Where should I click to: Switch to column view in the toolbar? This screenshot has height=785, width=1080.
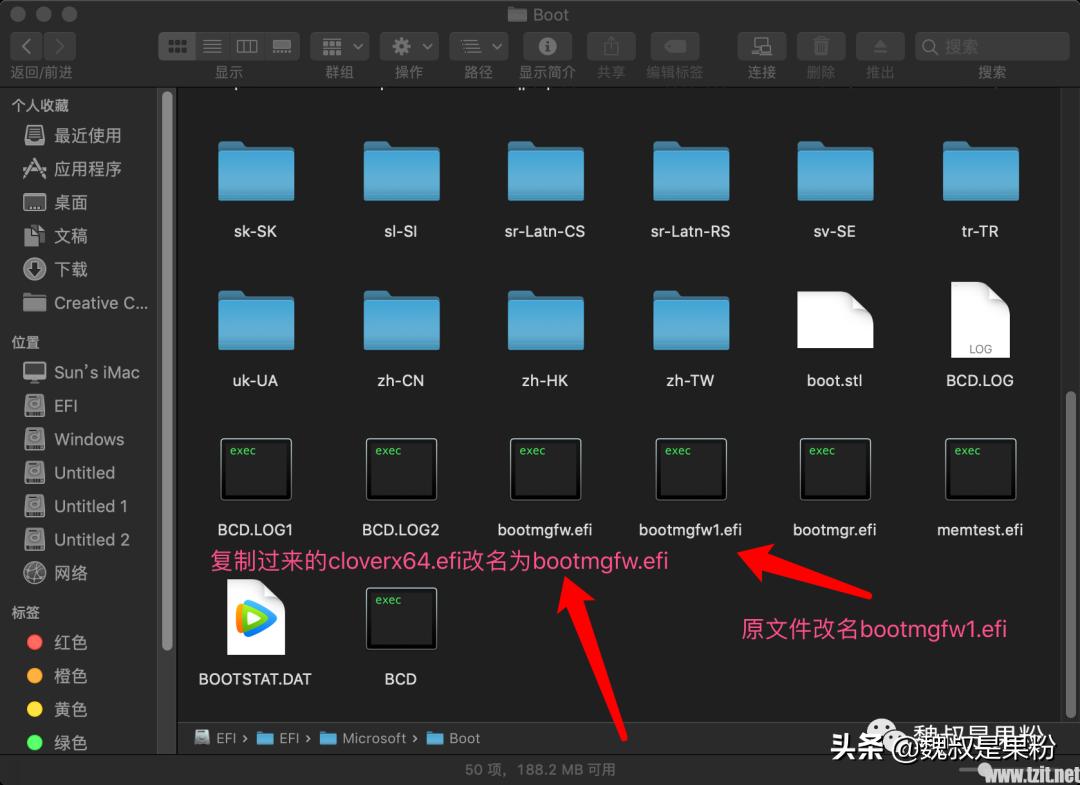[x=246, y=46]
